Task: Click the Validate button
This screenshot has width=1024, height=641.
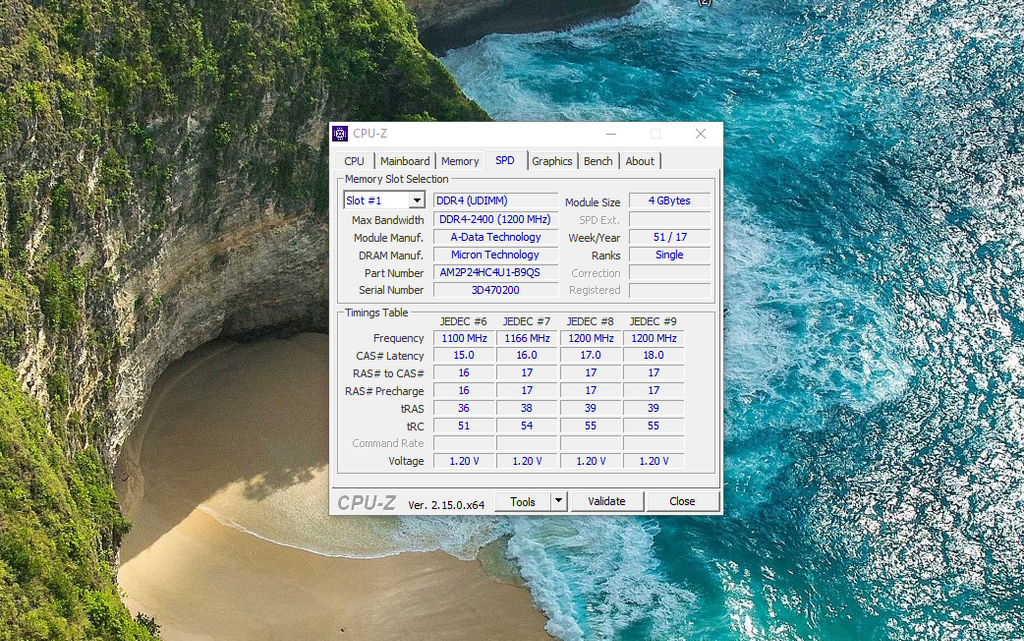Action: click(607, 501)
